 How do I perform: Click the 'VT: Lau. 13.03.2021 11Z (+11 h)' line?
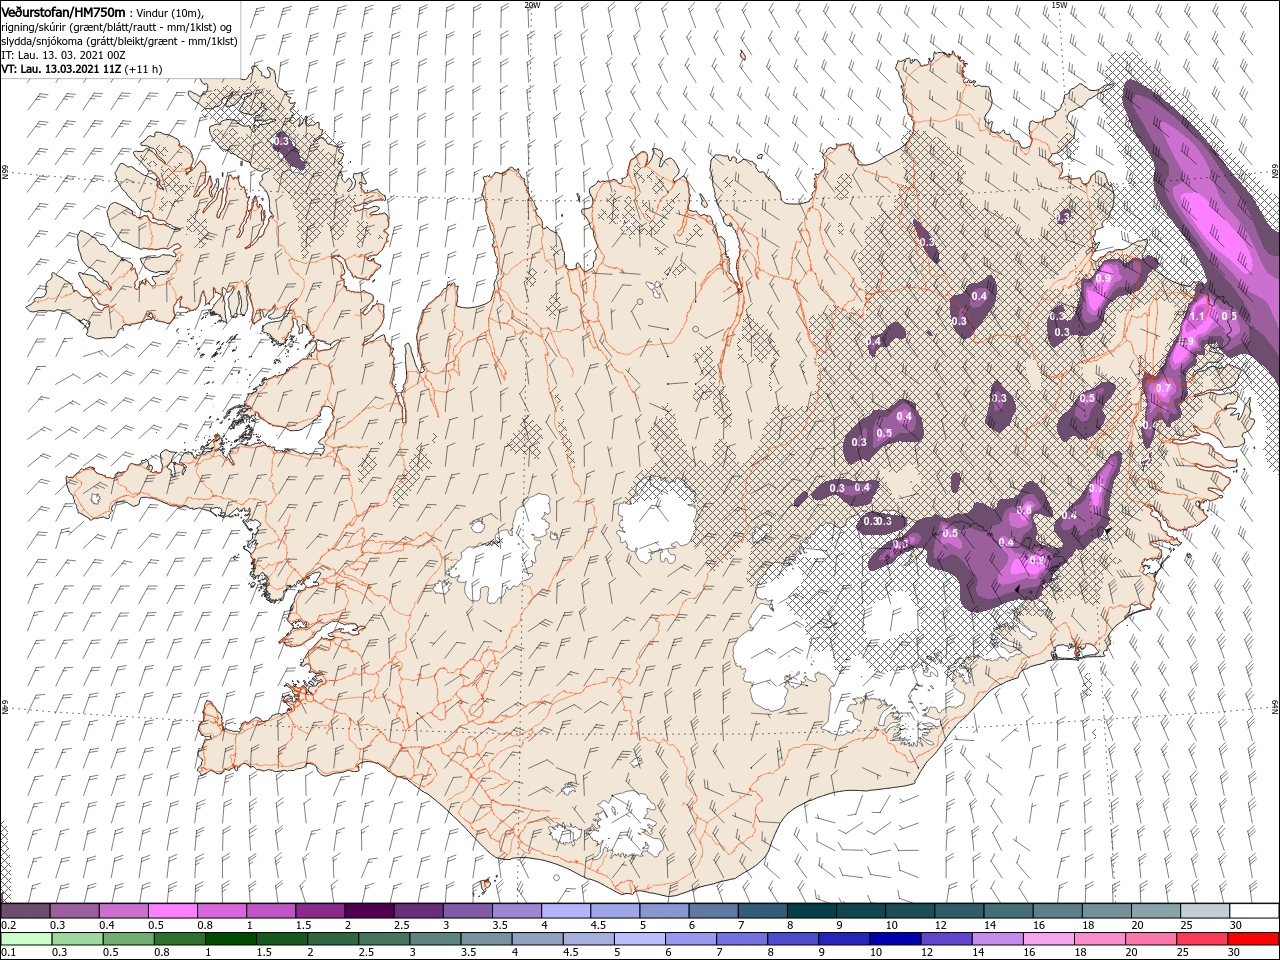[81, 69]
